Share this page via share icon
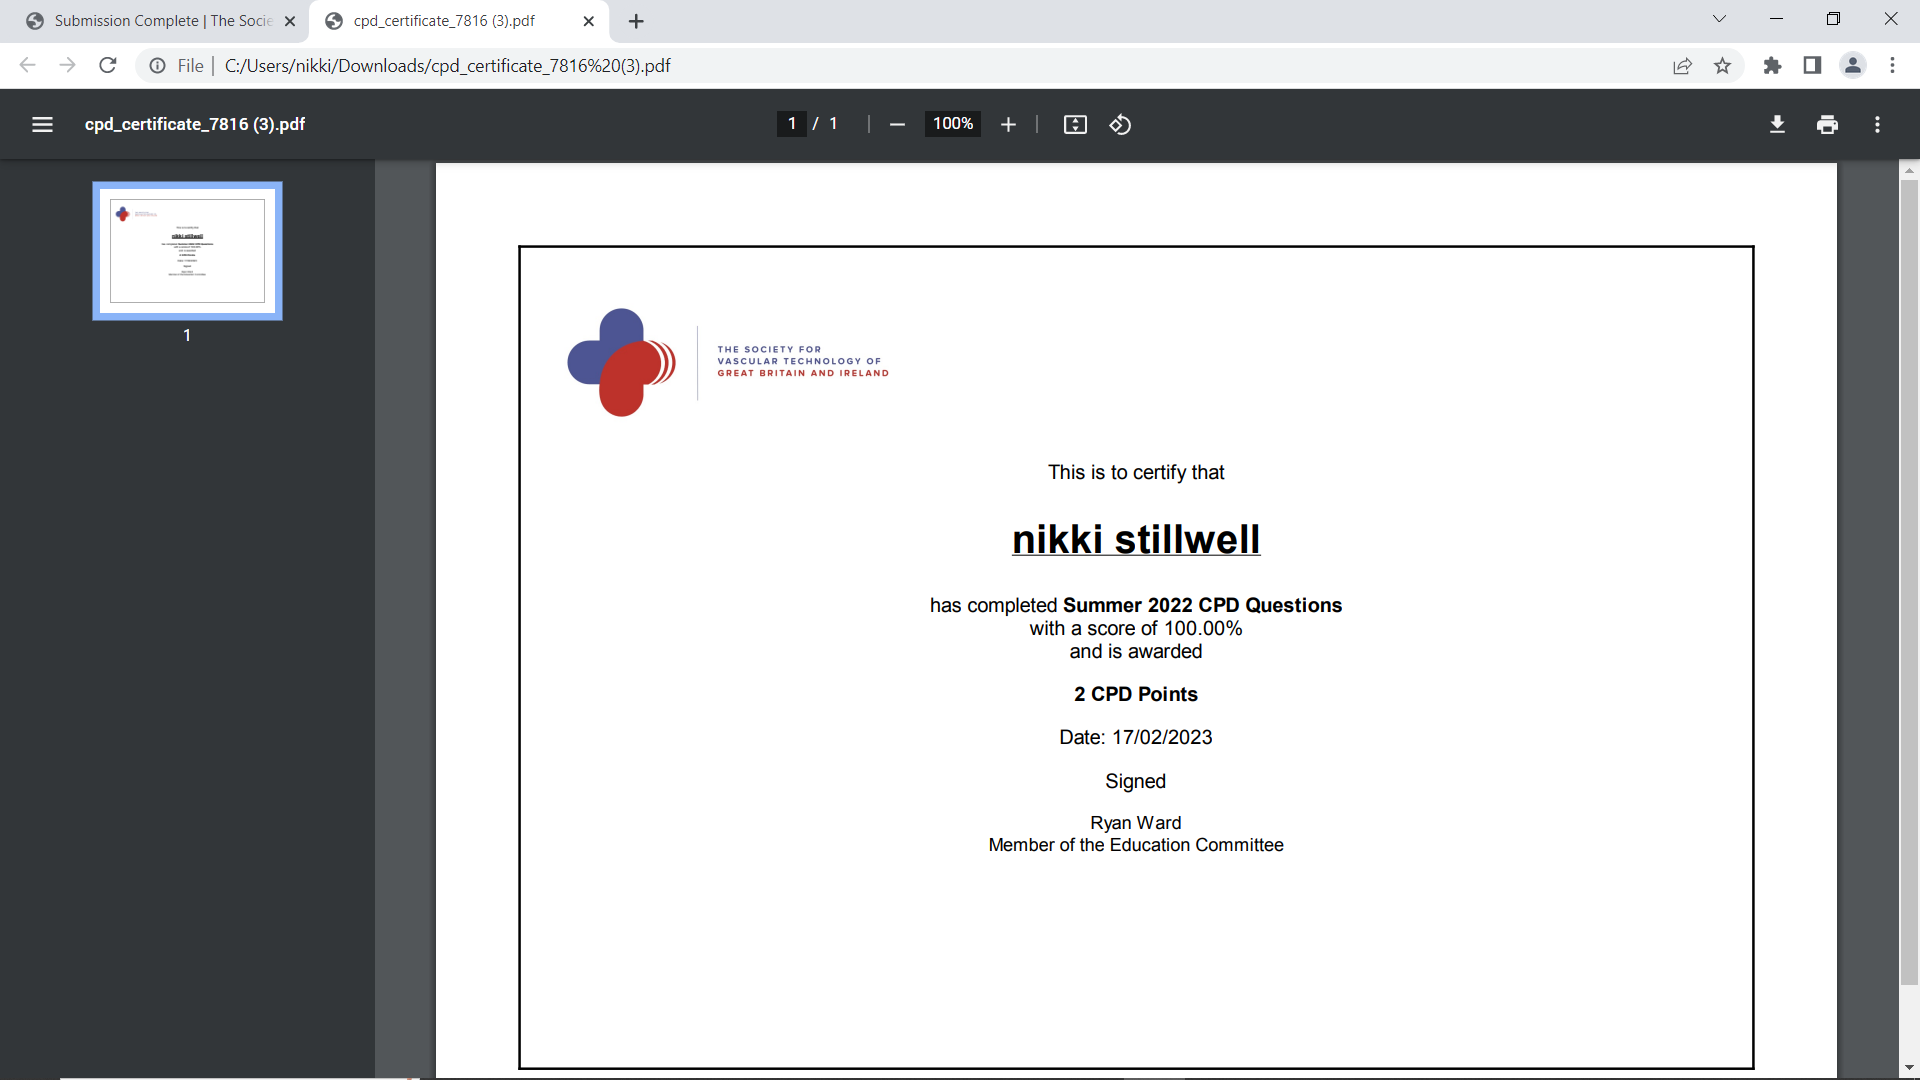This screenshot has height=1080, width=1920. click(x=1682, y=66)
